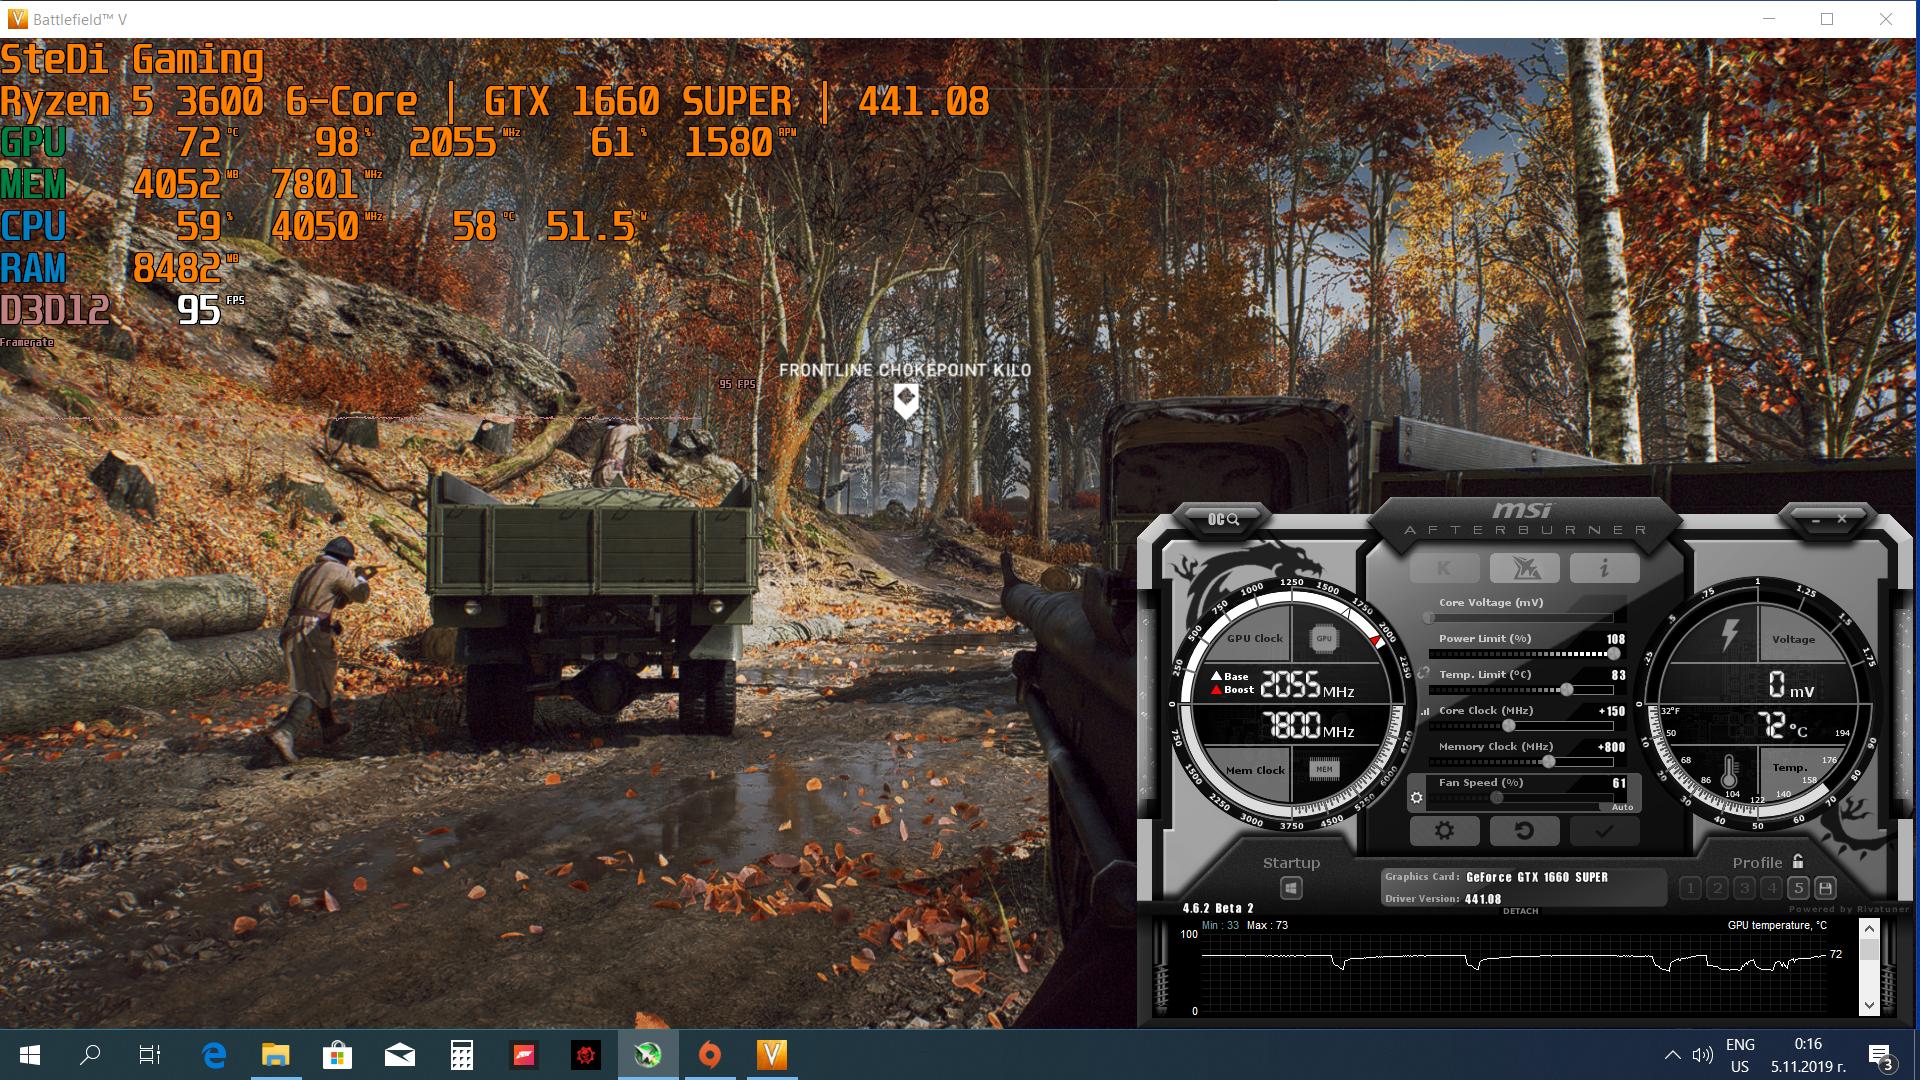Click the Core Clock value +150

pos(1612,711)
